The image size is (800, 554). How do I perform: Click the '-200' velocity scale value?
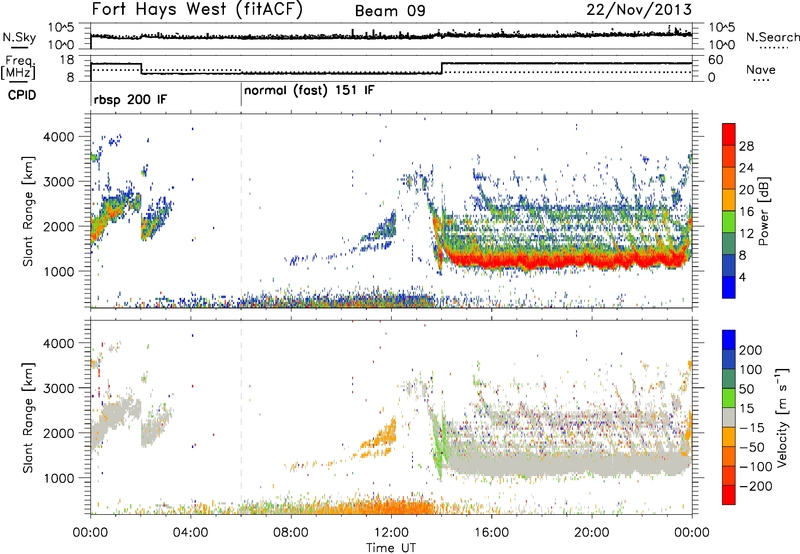755,486
